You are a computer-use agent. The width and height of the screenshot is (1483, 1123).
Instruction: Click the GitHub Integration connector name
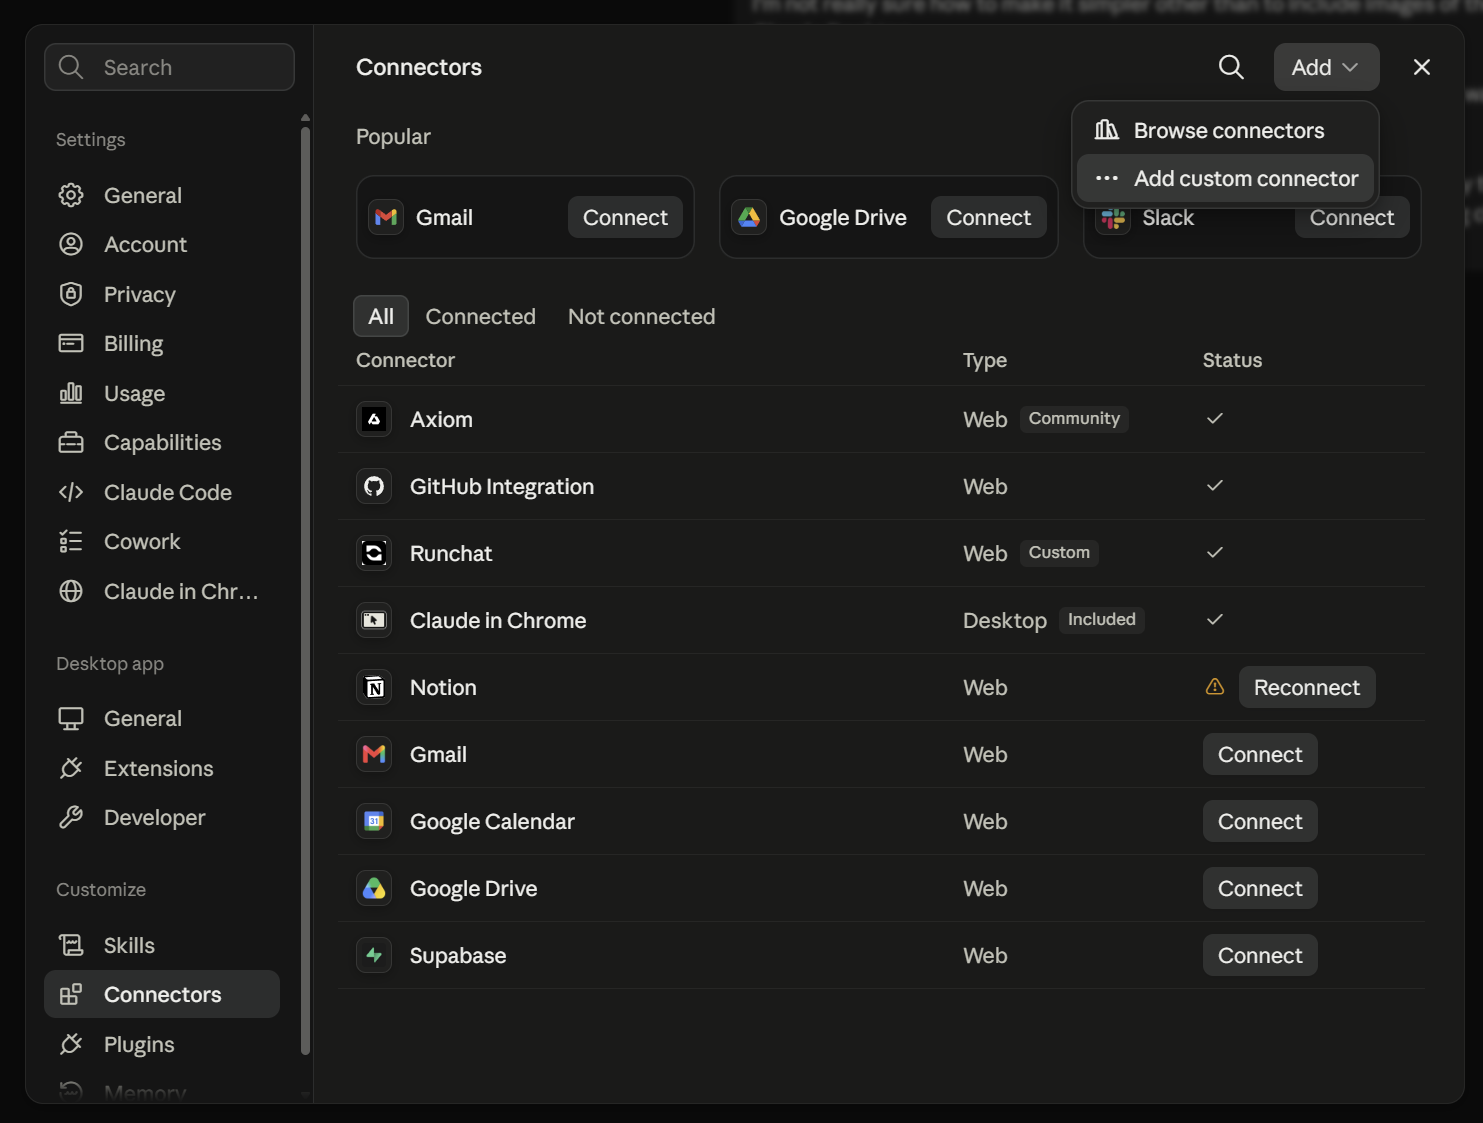[502, 486]
